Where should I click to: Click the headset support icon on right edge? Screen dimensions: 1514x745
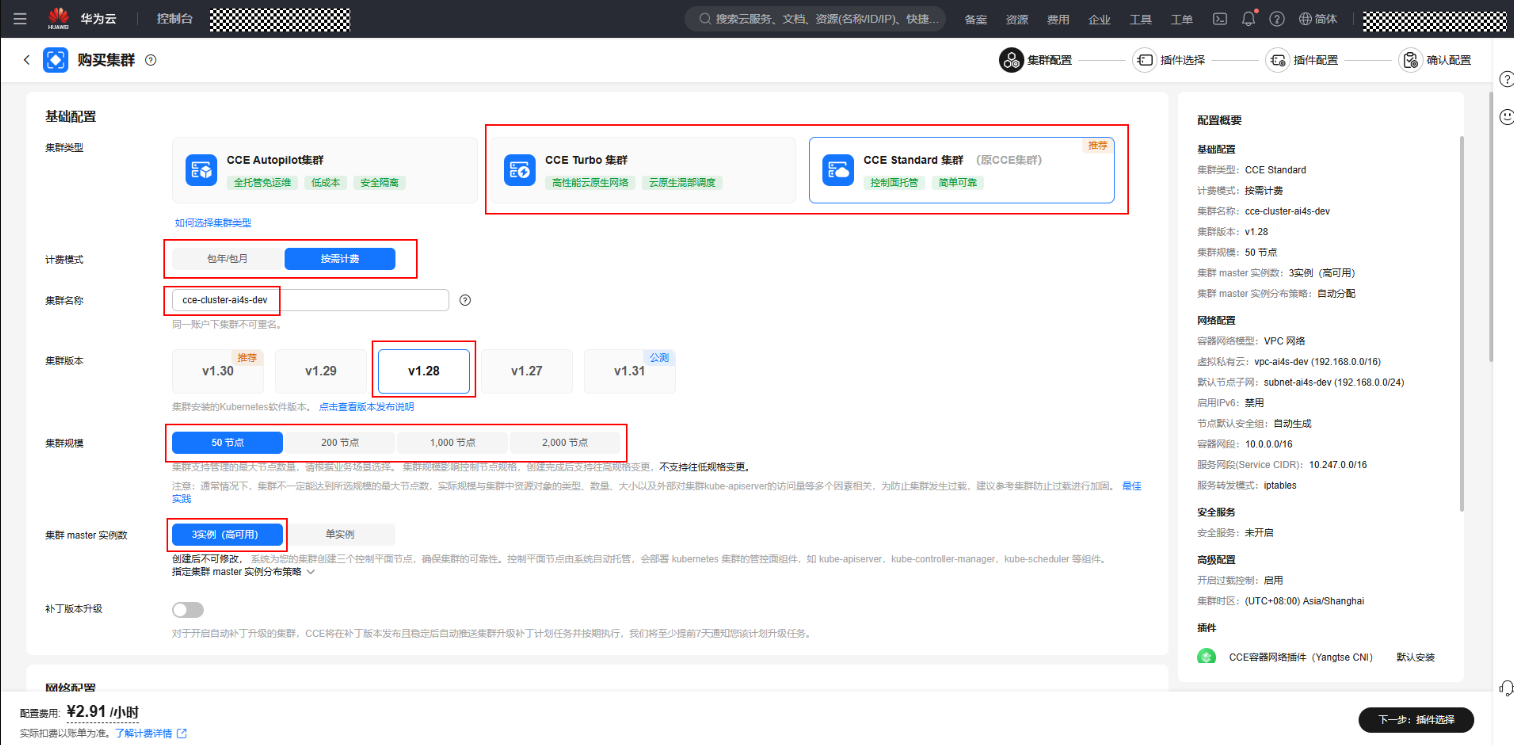coord(1506,687)
